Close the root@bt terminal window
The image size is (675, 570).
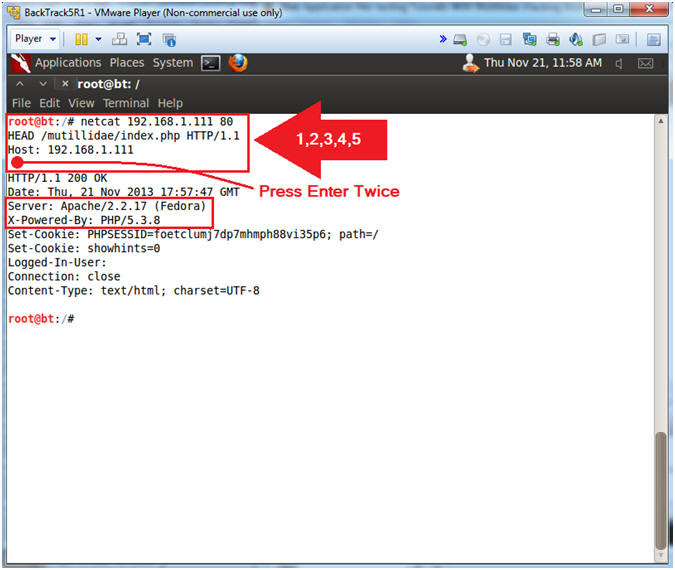[65, 84]
